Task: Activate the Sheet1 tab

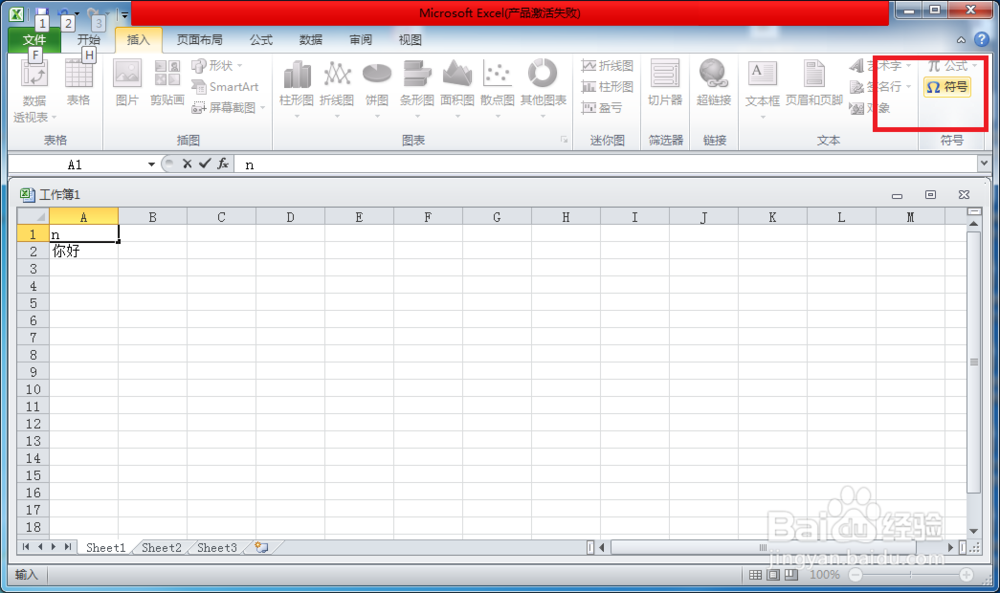Action: pyautogui.click(x=106, y=548)
